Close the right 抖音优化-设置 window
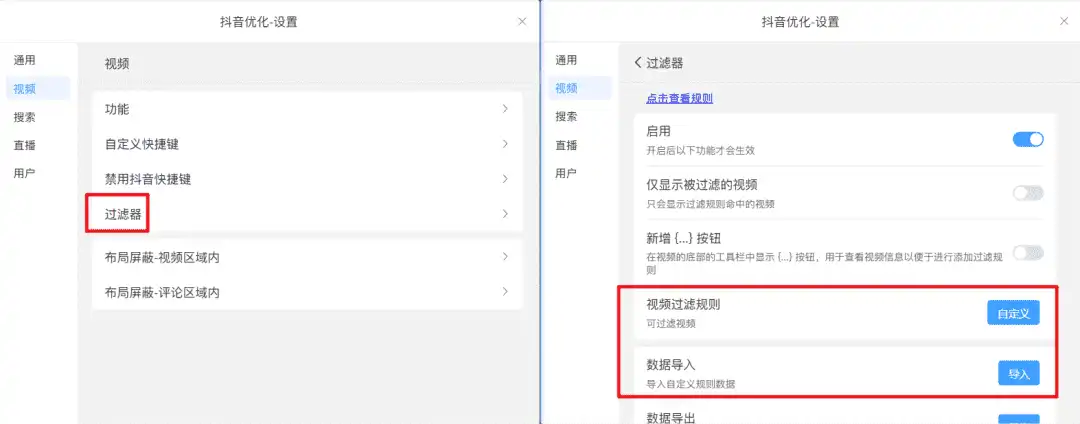The width and height of the screenshot is (1080, 424). (1064, 21)
